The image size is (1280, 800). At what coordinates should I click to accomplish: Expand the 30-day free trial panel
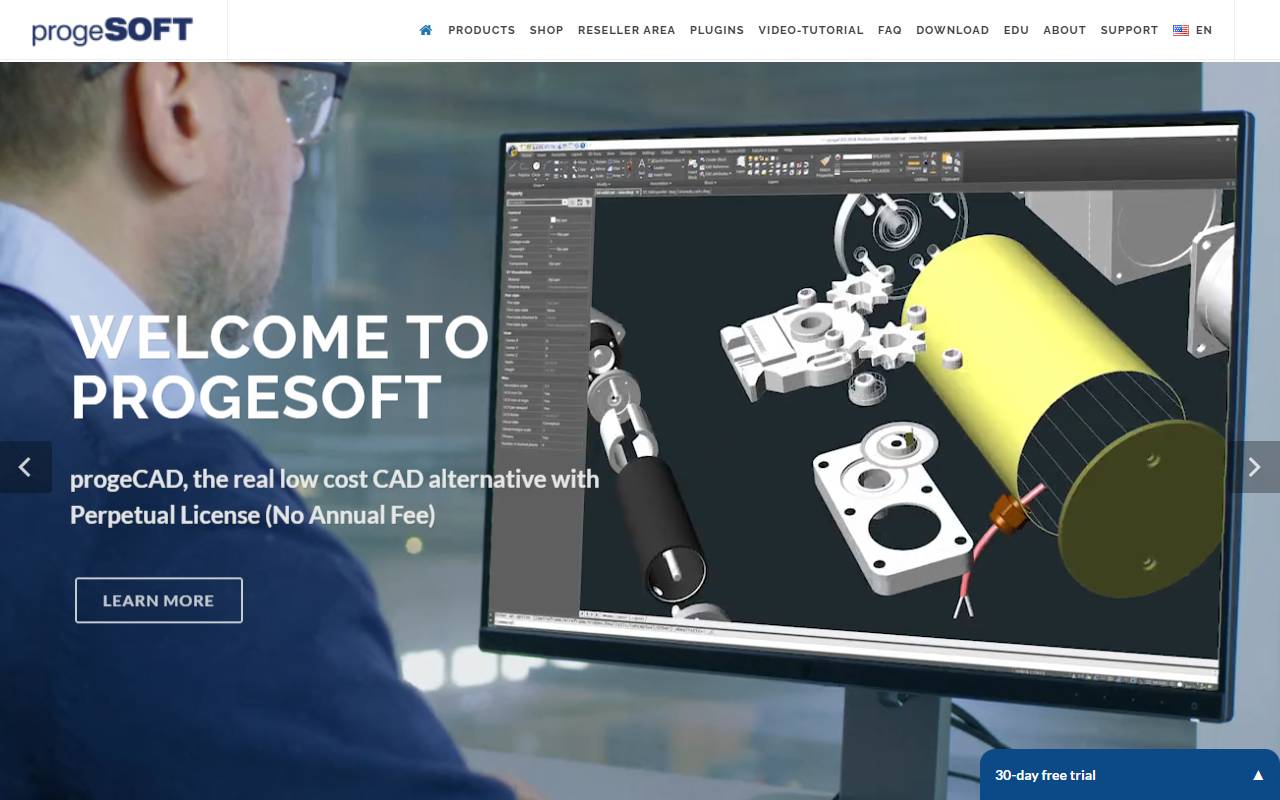tap(1130, 775)
